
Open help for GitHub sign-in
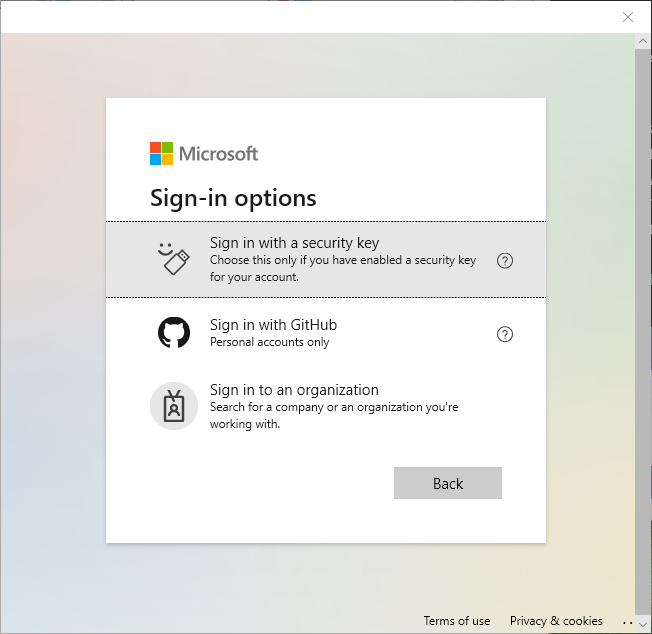(505, 334)
